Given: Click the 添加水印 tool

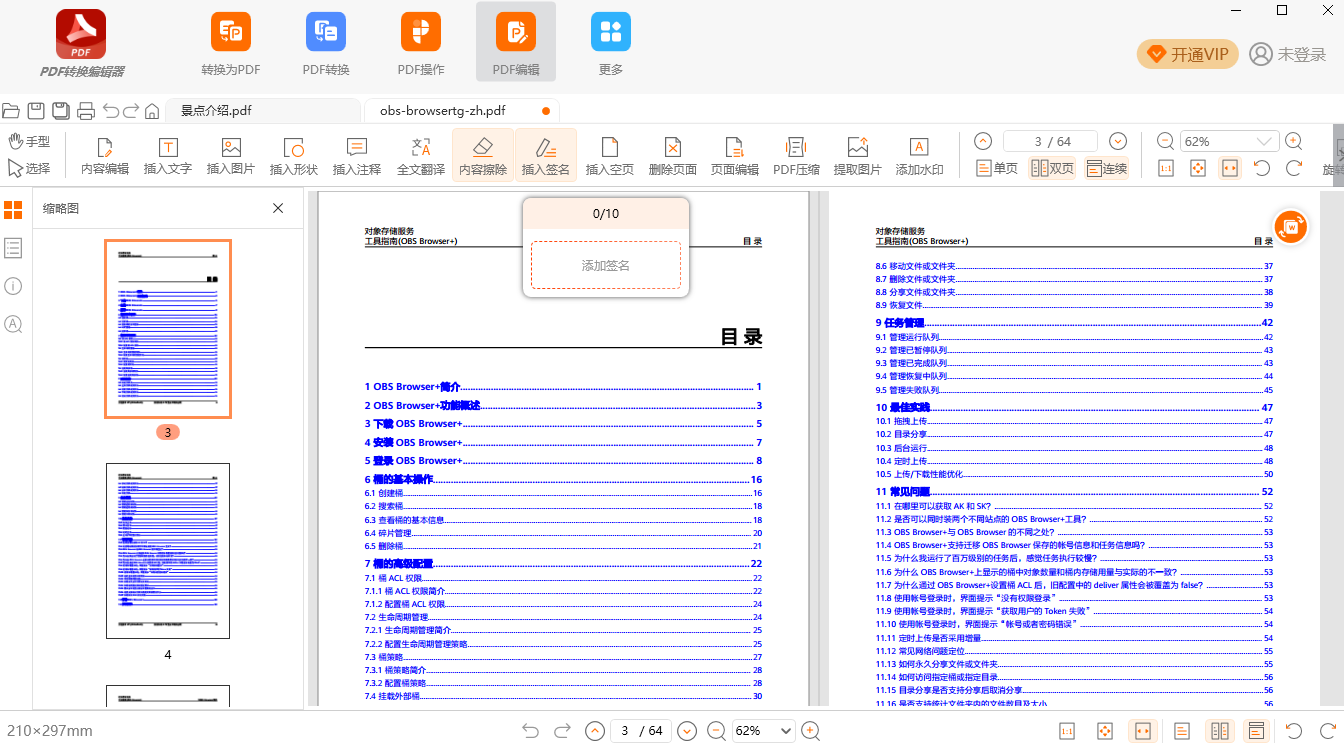Looking at the screenshot, I should [x=920, y=156].
